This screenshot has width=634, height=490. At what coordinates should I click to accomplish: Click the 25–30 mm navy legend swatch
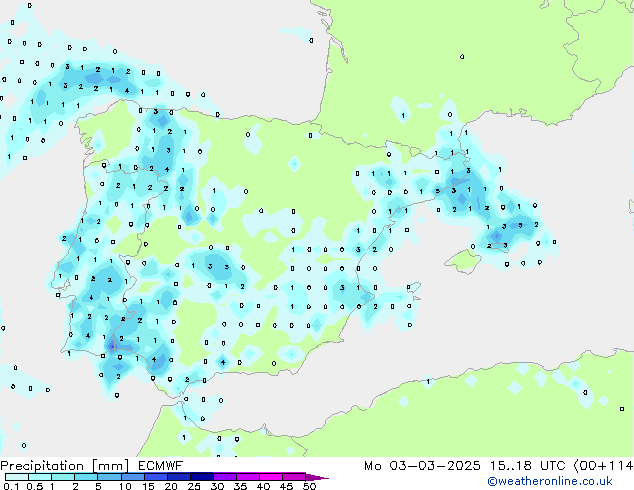(x=202, y=477)
